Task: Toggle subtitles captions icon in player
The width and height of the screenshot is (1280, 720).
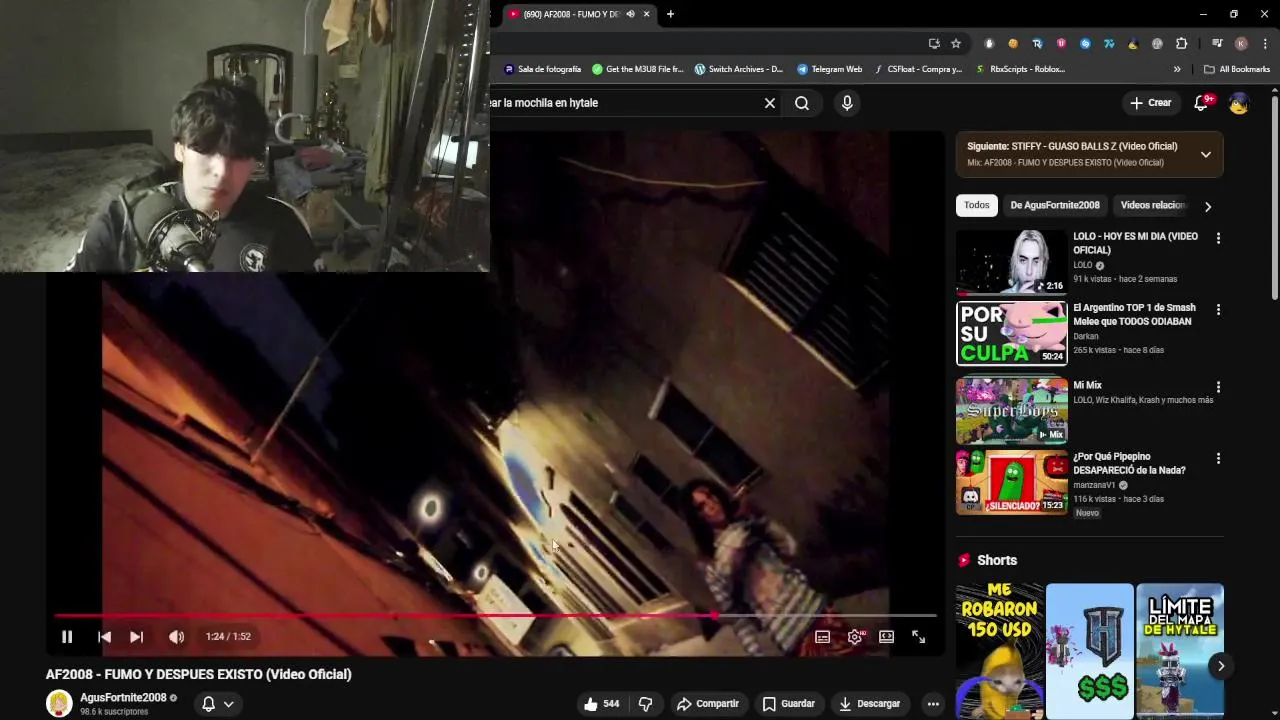Action: pyautogui.click(x=822, y=636)
